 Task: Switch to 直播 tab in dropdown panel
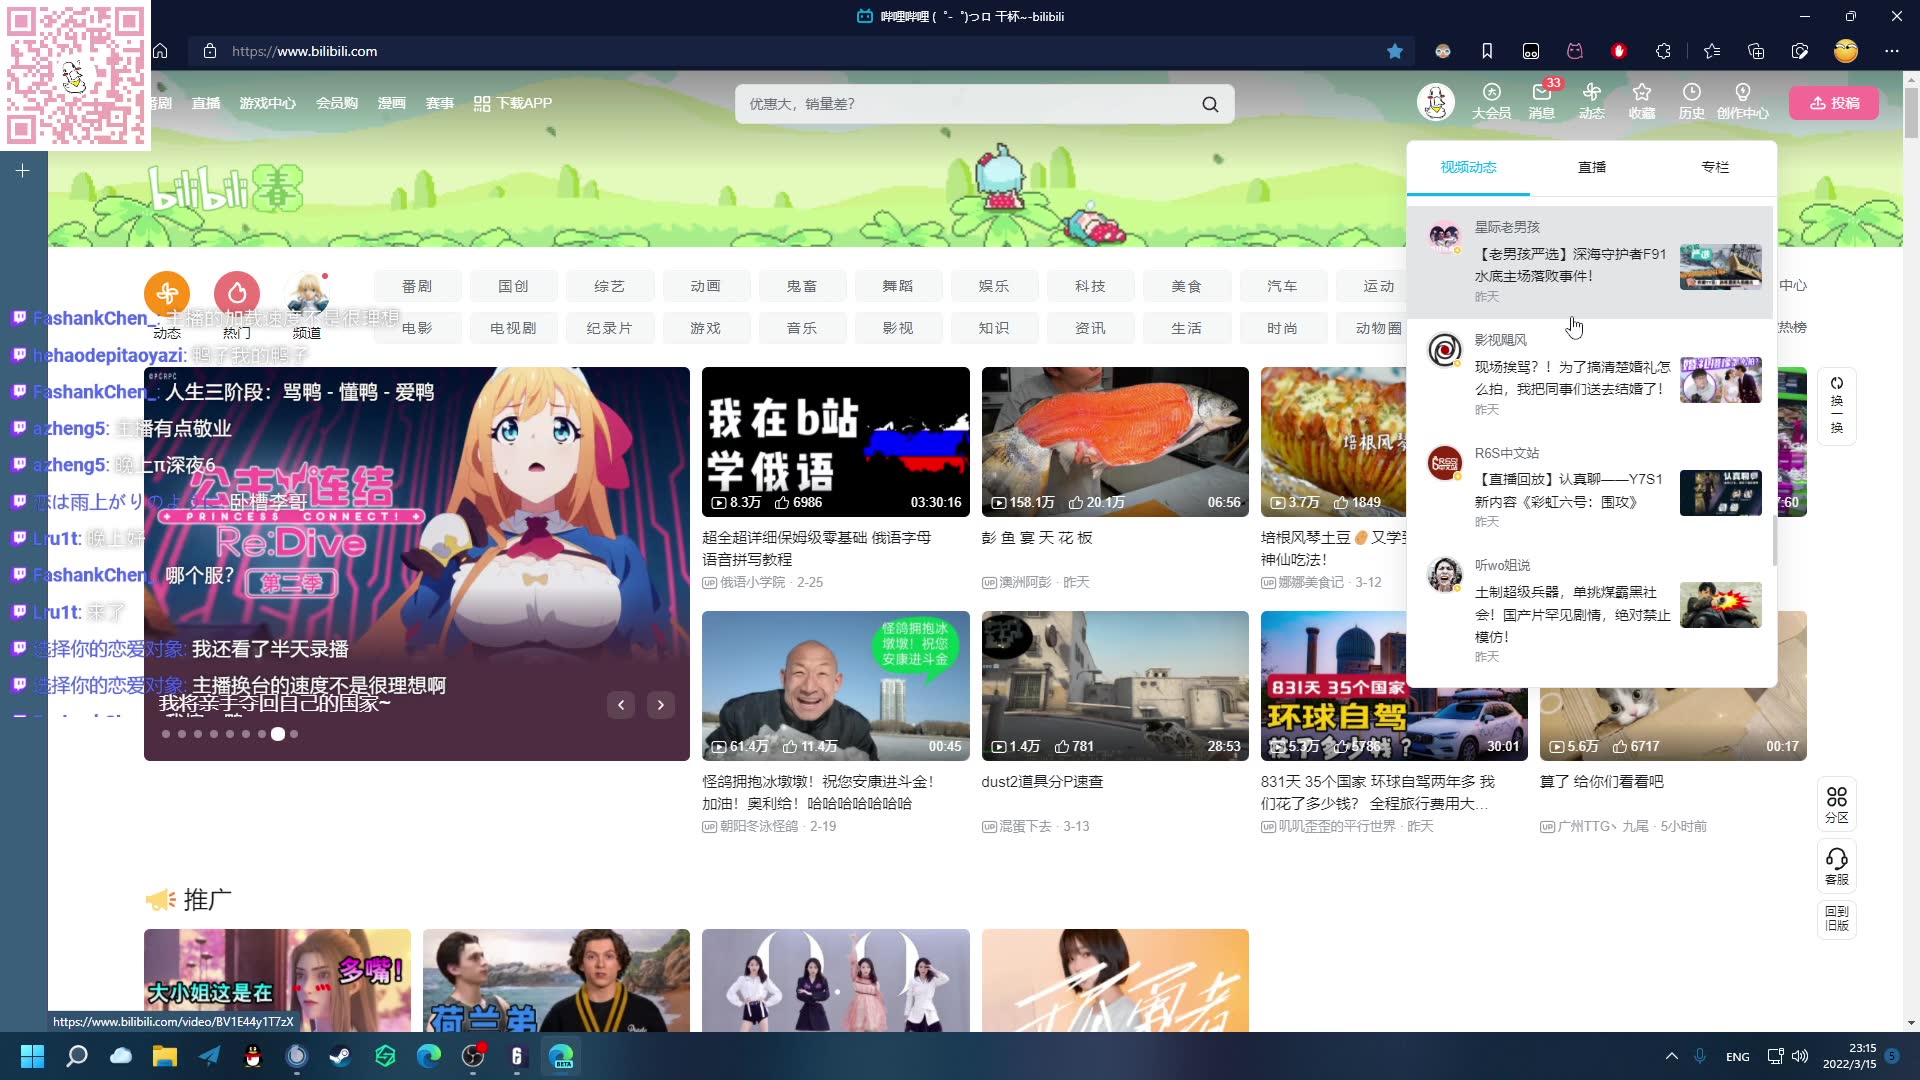pyautogui.click(x=1592, y=167)
